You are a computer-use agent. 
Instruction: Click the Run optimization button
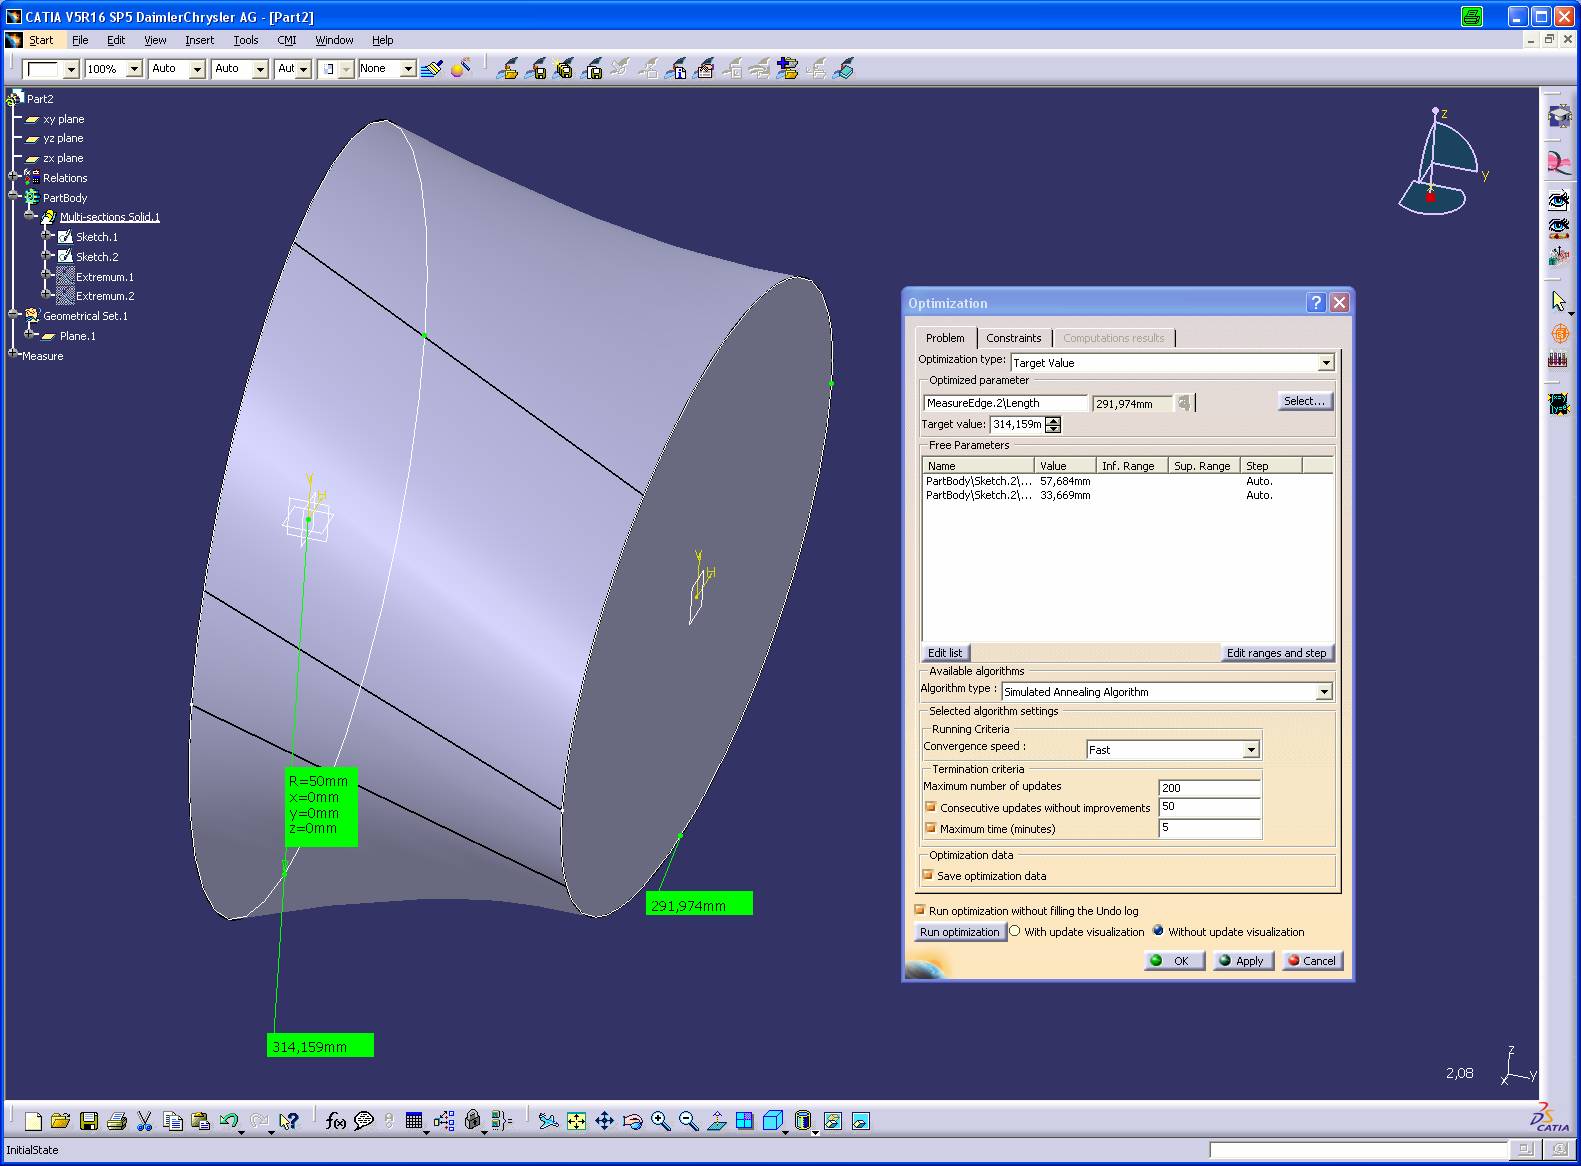959,932
